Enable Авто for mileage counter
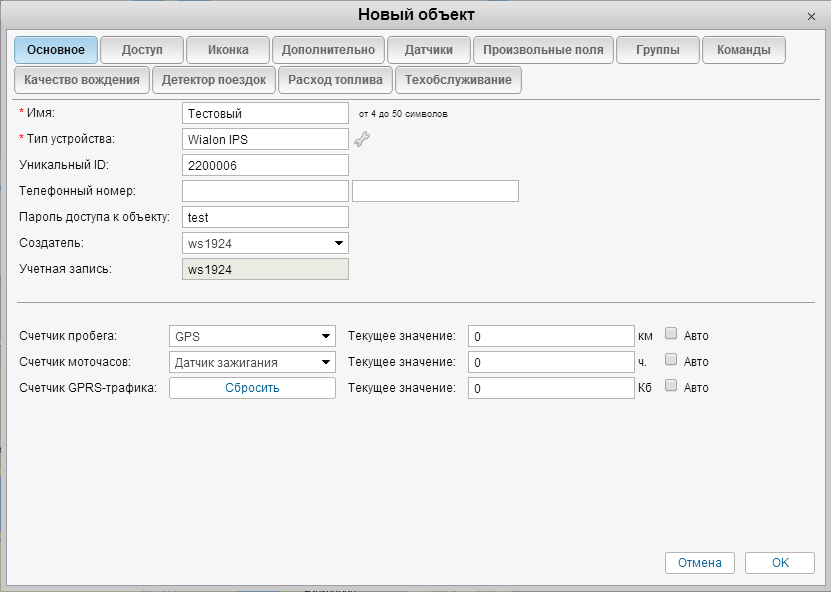The height and width of the screenshot is (592, 831). (x=671, y=333)
